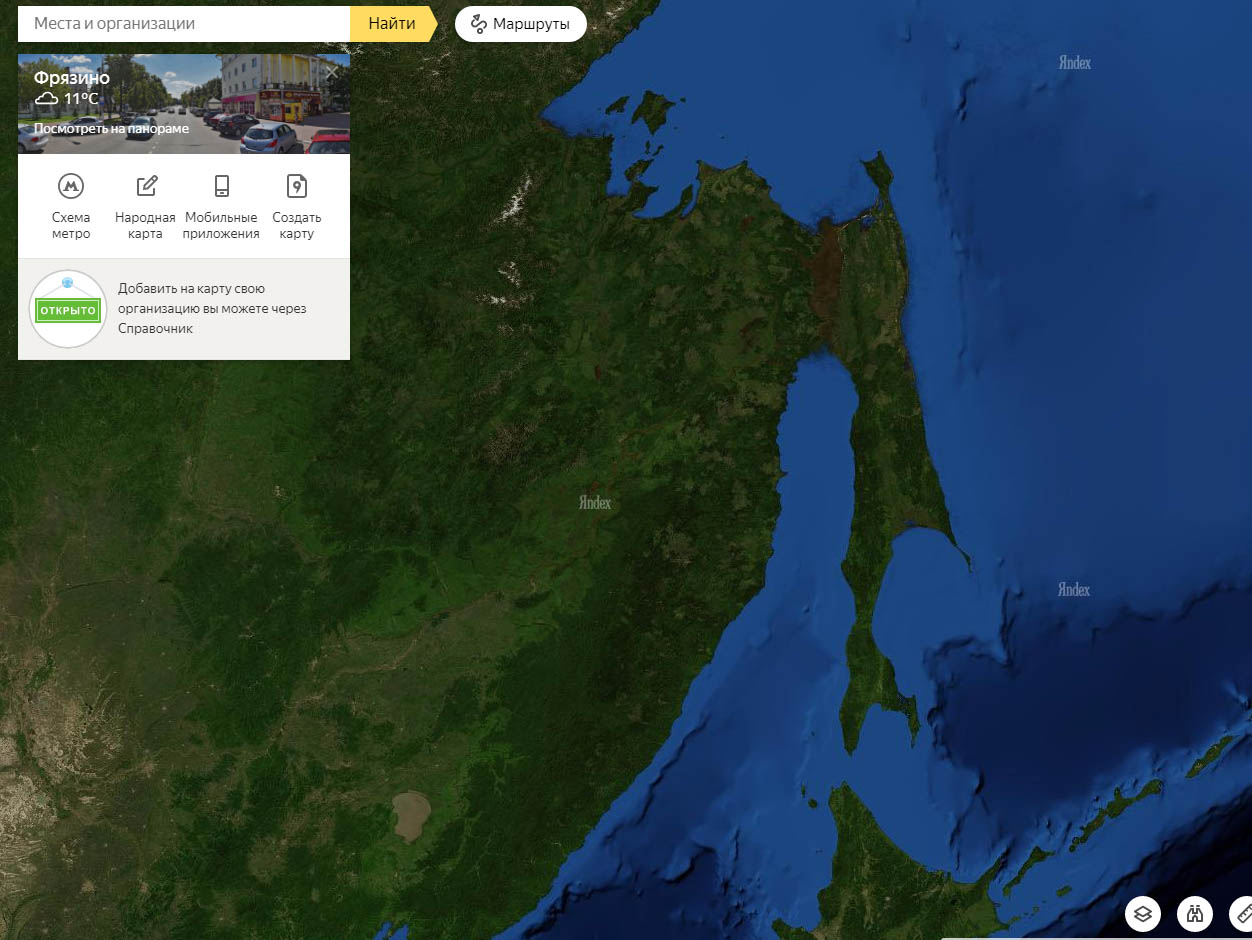Screen dimensions: 1252x940
Task: Enable street panoramas with binoculars icon
Action: pyautogui.click(x=1194, y=913)
